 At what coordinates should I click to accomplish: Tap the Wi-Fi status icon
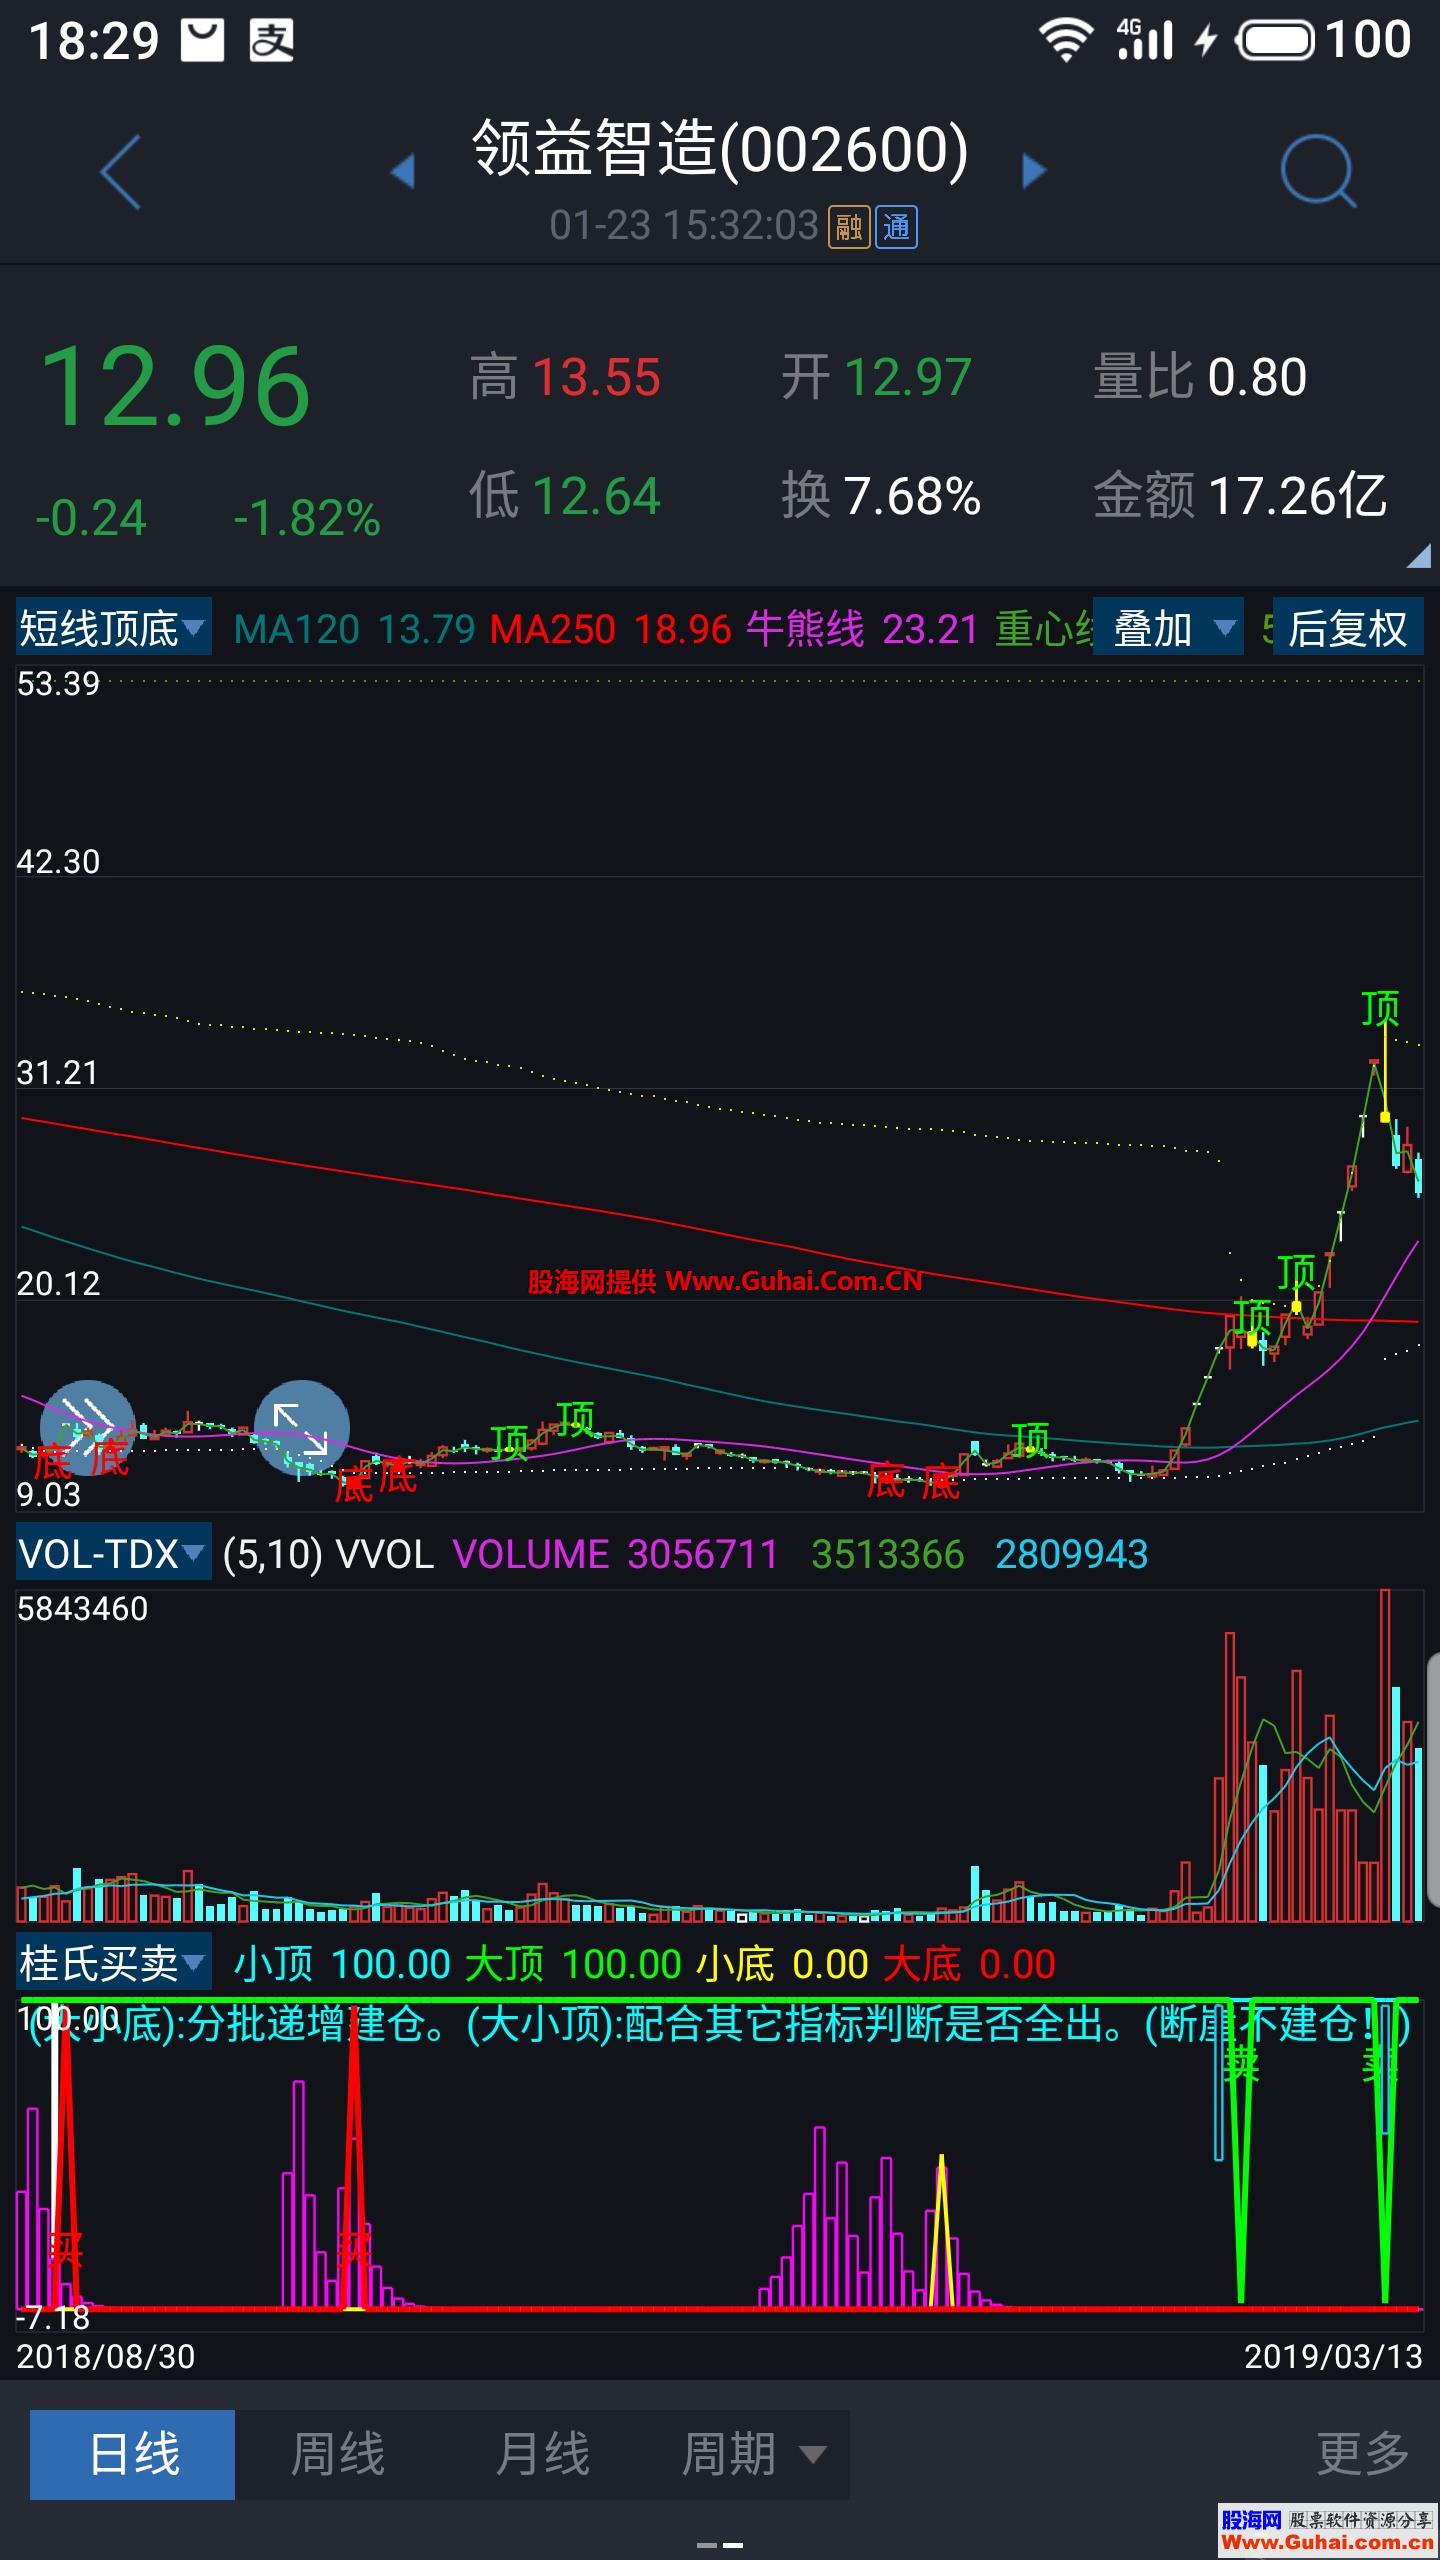pos(1066,41)
